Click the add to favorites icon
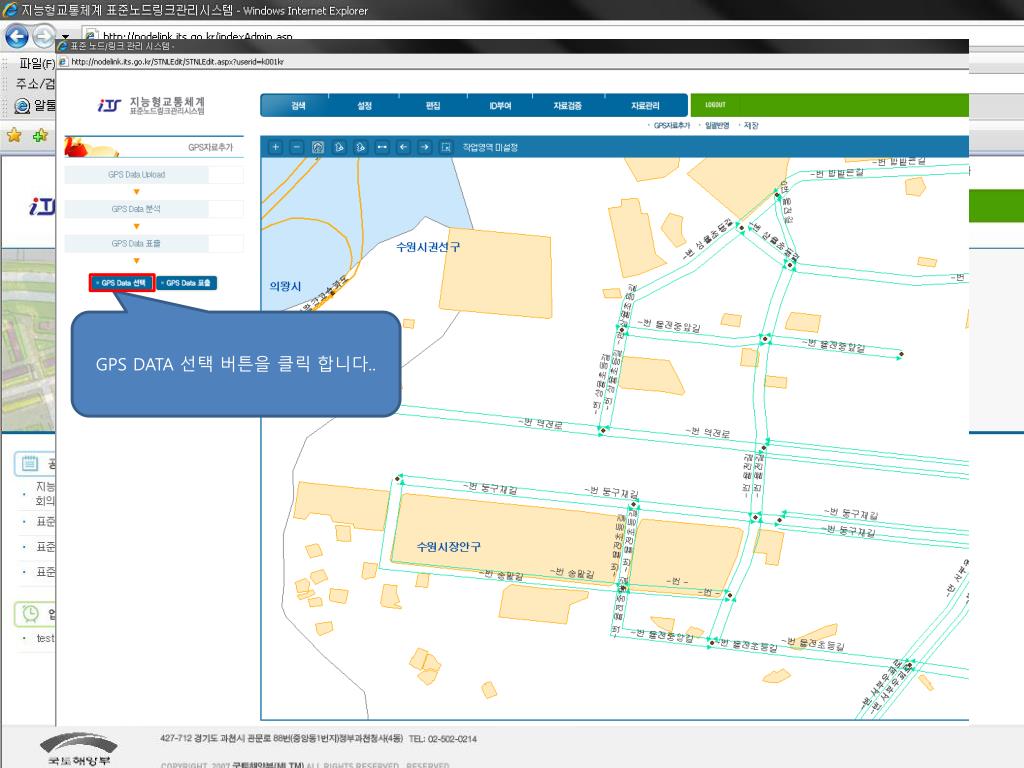This screenshot has height=768, width=1024. click(40, 136)
